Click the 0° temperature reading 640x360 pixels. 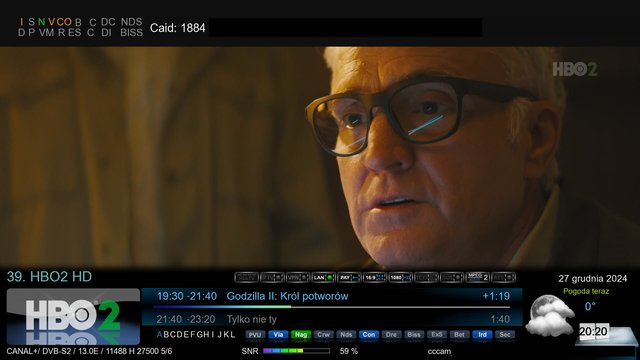(x=590, y=306)
